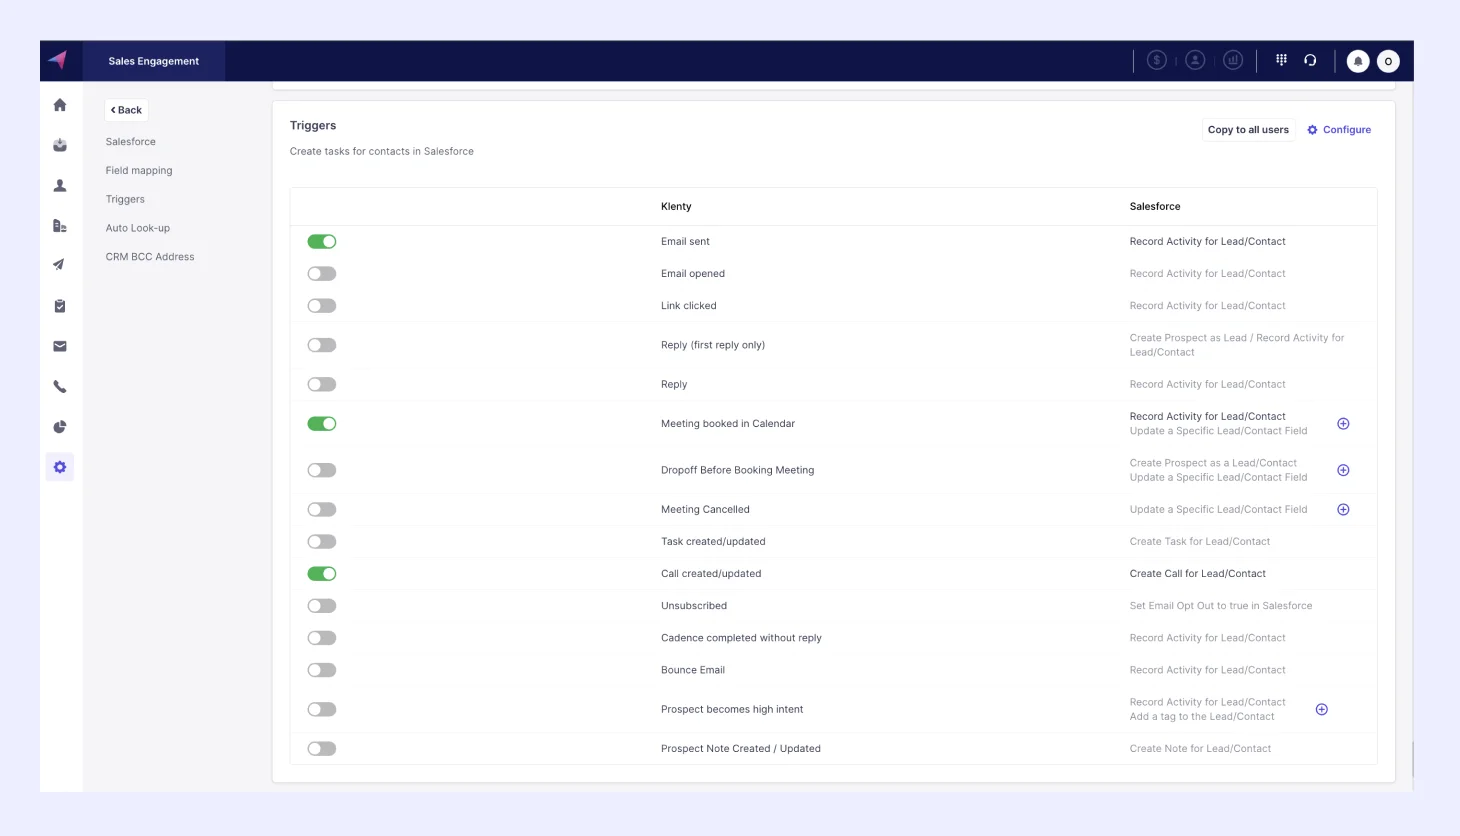
Task: Select the pie chart Reports icon
Action: (x=59, y=425)
